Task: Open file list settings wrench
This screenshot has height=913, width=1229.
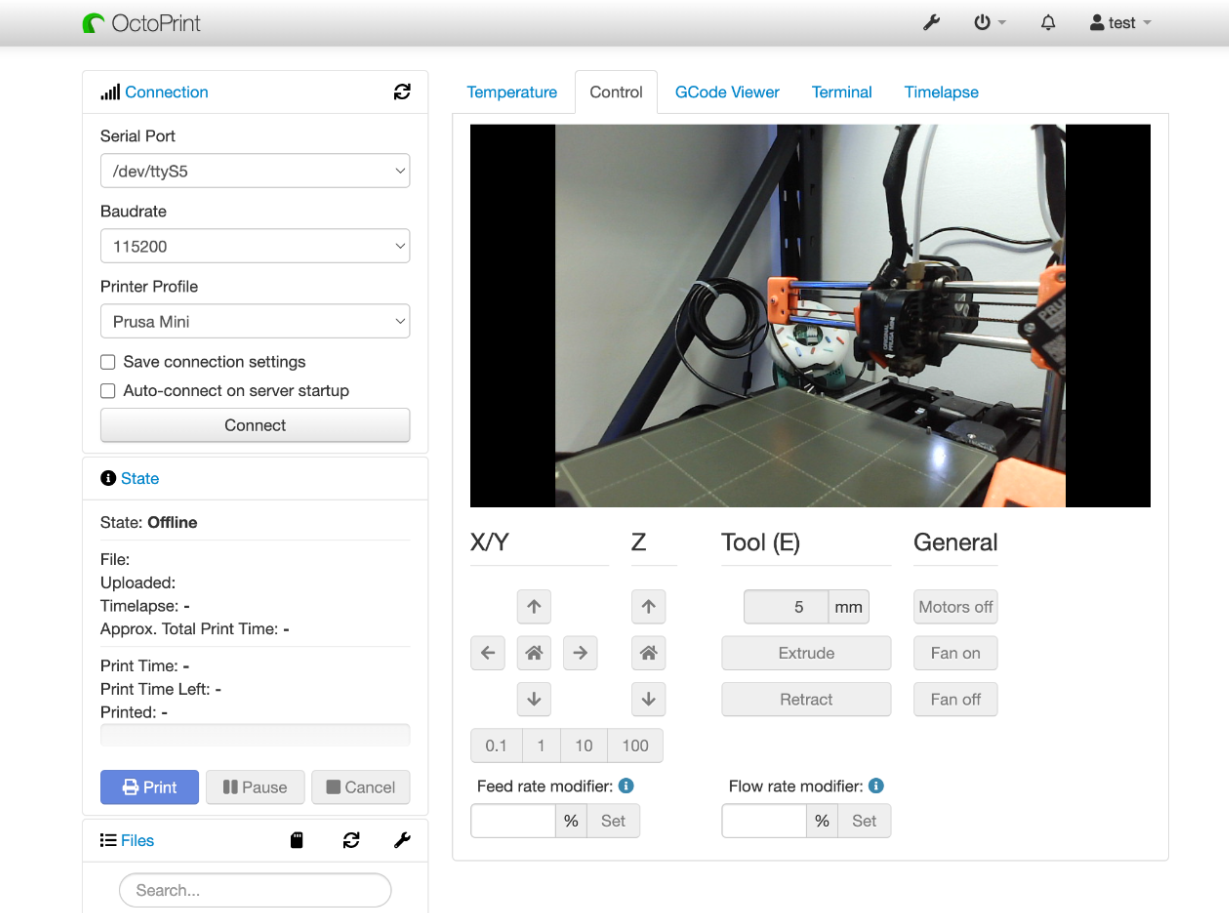Action: pos(402,840)
